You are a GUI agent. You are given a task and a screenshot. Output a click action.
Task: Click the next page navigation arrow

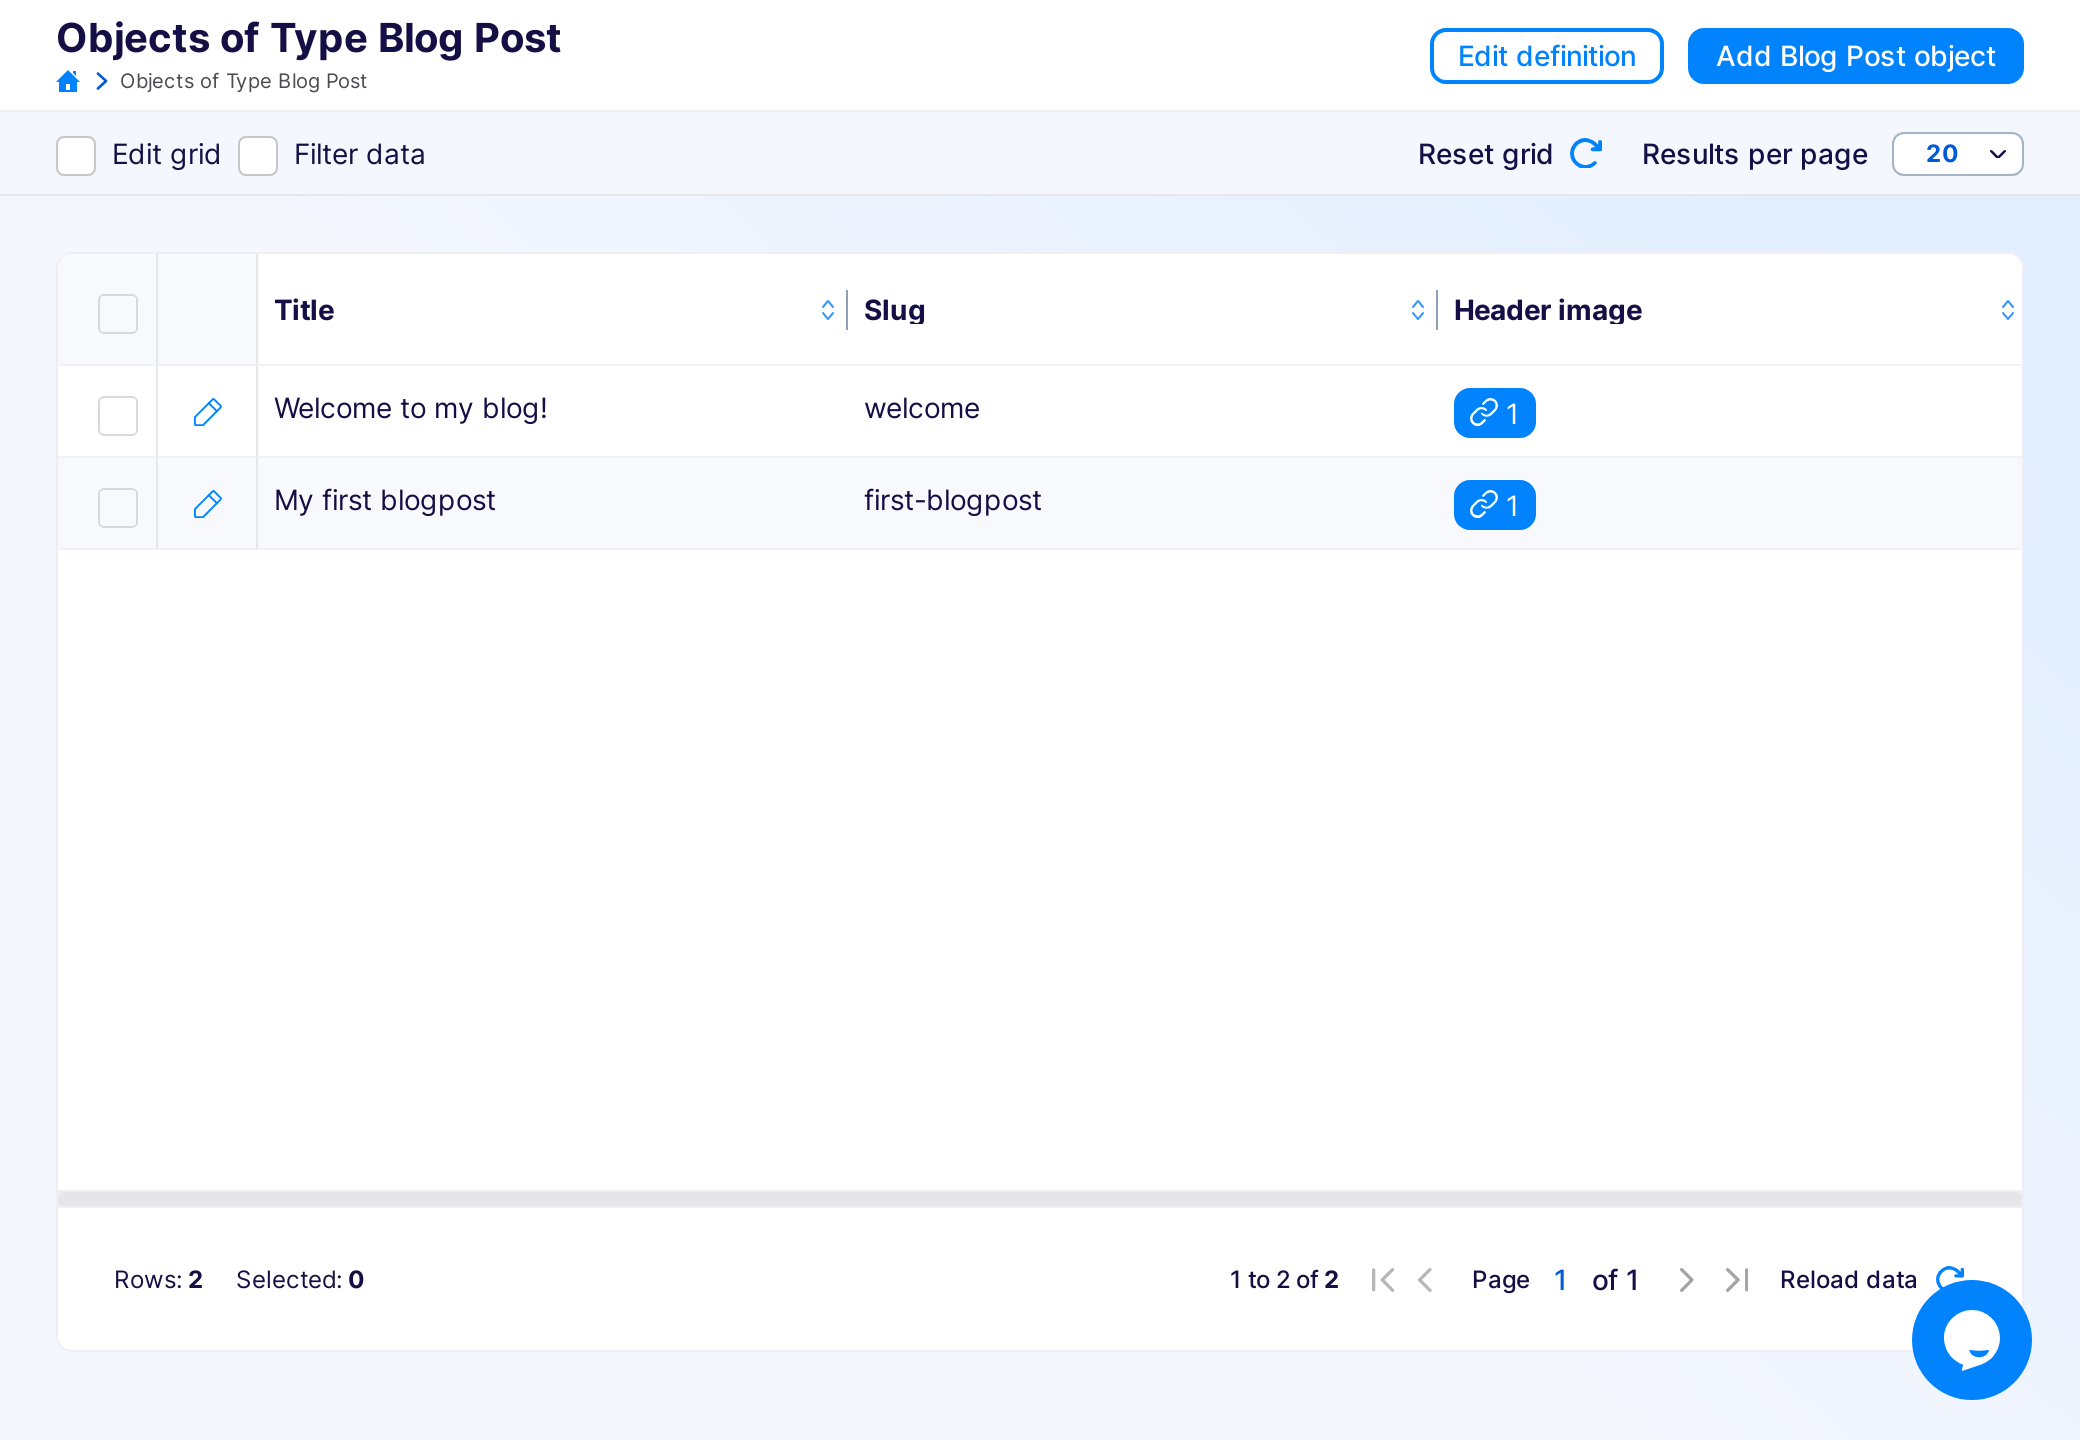click(1688, 1279)
